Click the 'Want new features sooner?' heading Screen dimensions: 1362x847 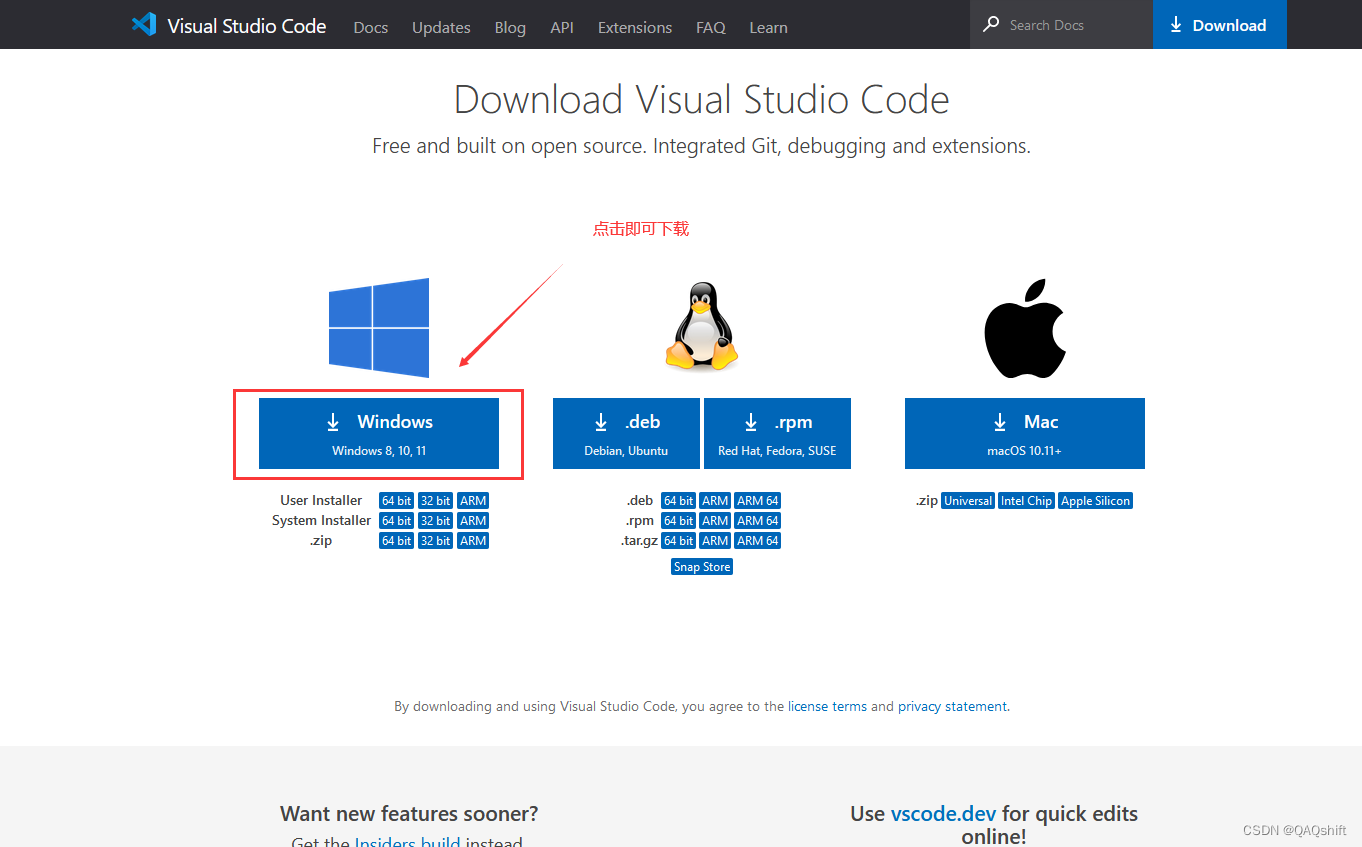(409, 813)
